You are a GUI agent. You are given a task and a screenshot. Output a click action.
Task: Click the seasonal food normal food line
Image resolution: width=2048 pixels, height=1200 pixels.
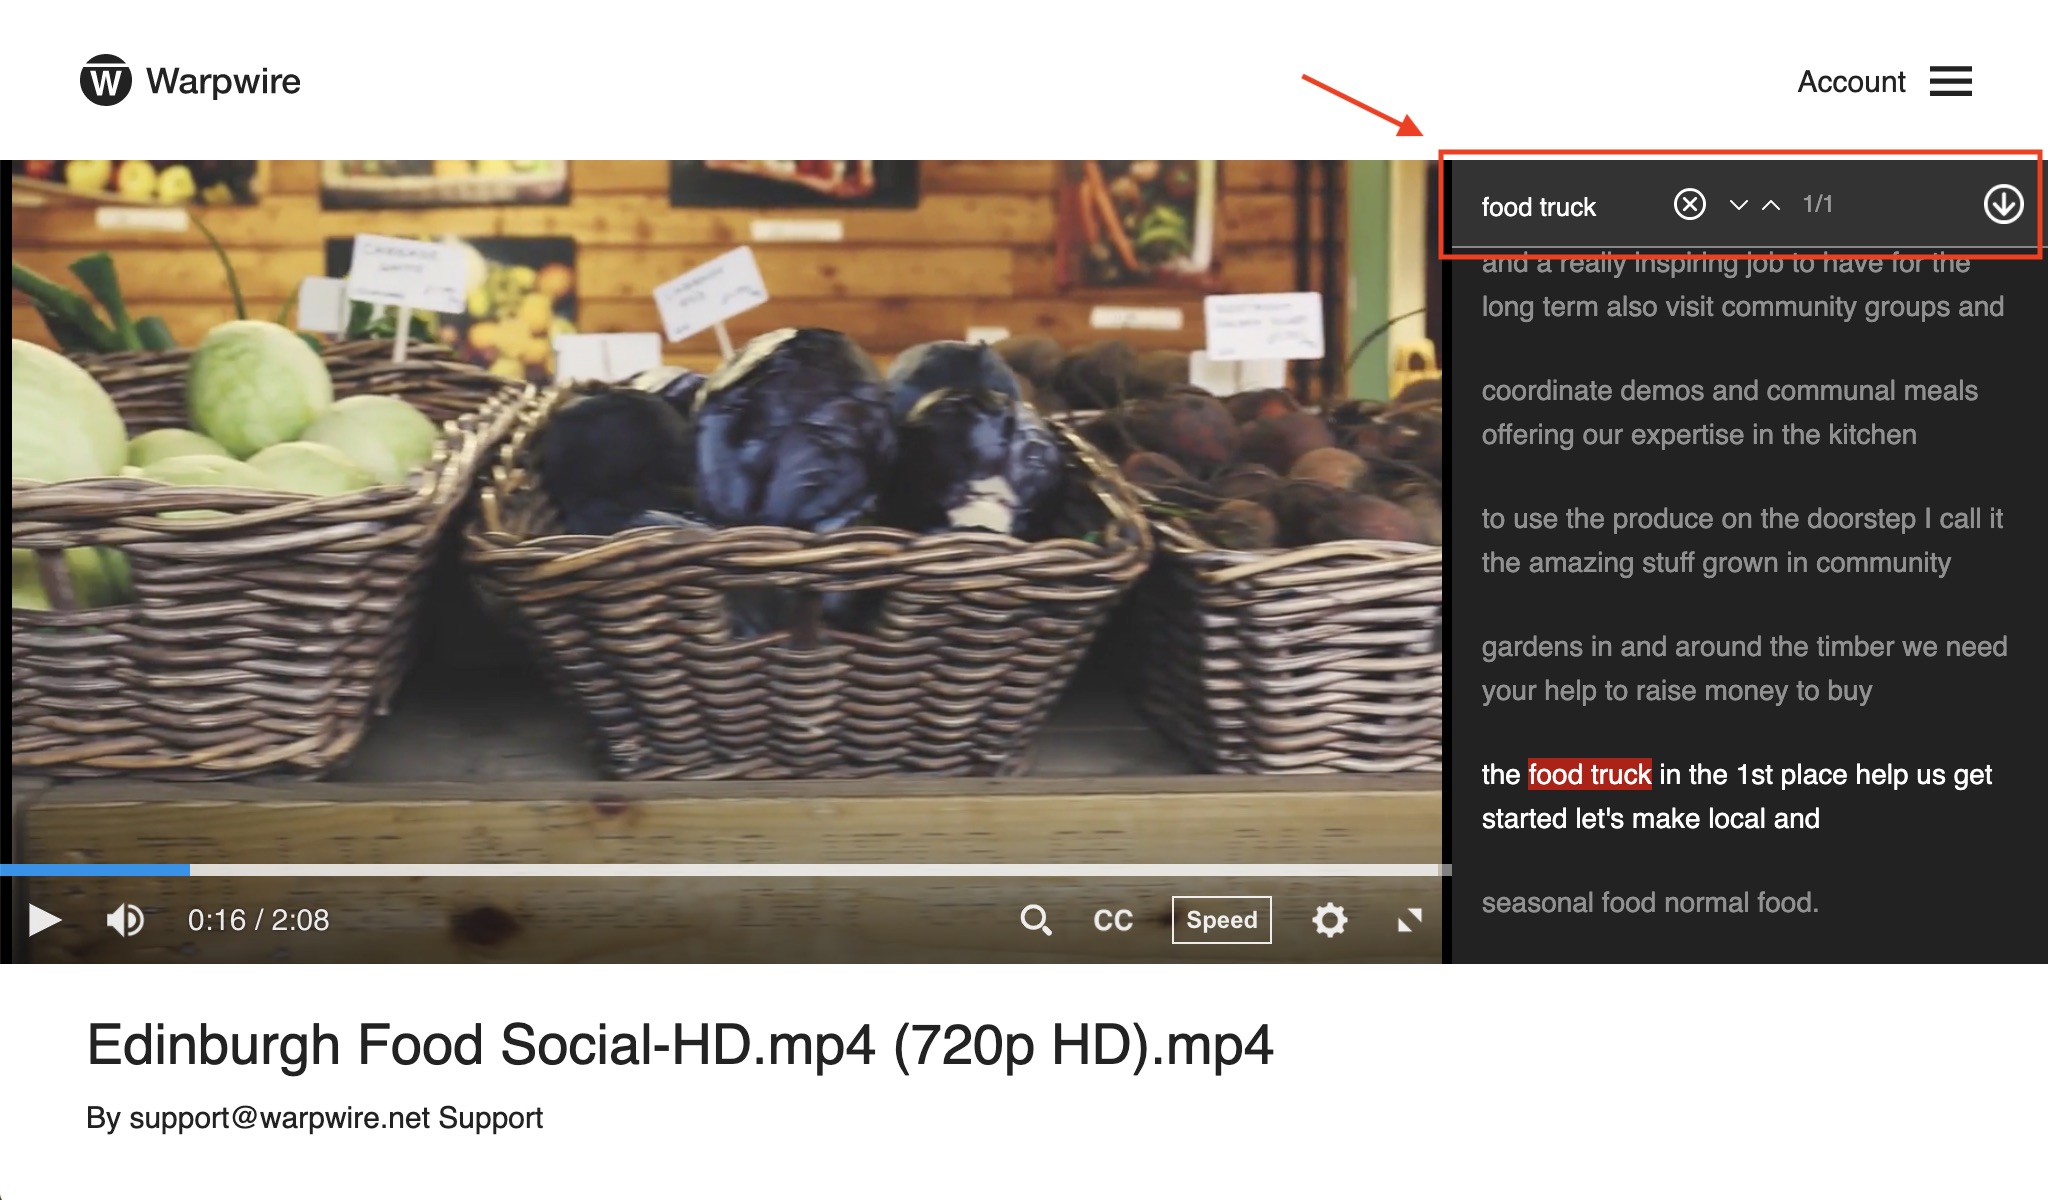1649,902
